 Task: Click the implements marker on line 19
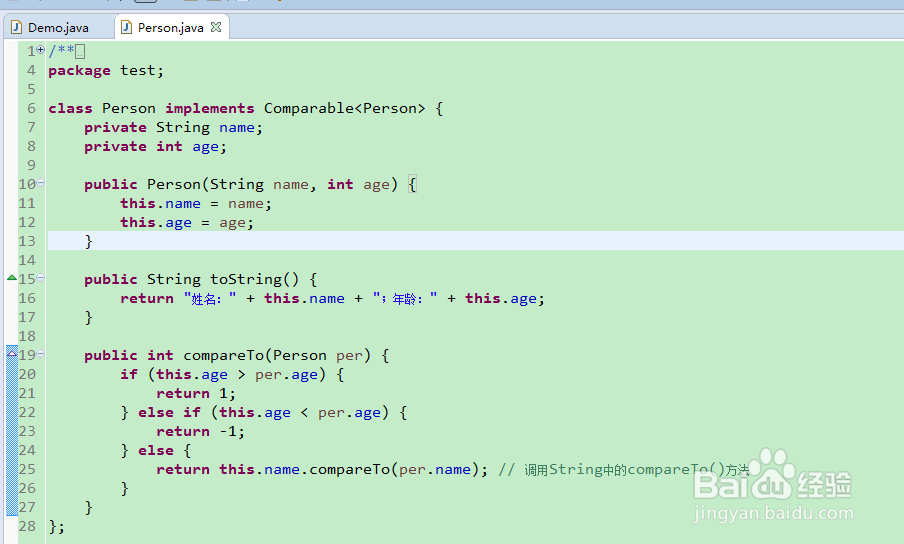12,354
